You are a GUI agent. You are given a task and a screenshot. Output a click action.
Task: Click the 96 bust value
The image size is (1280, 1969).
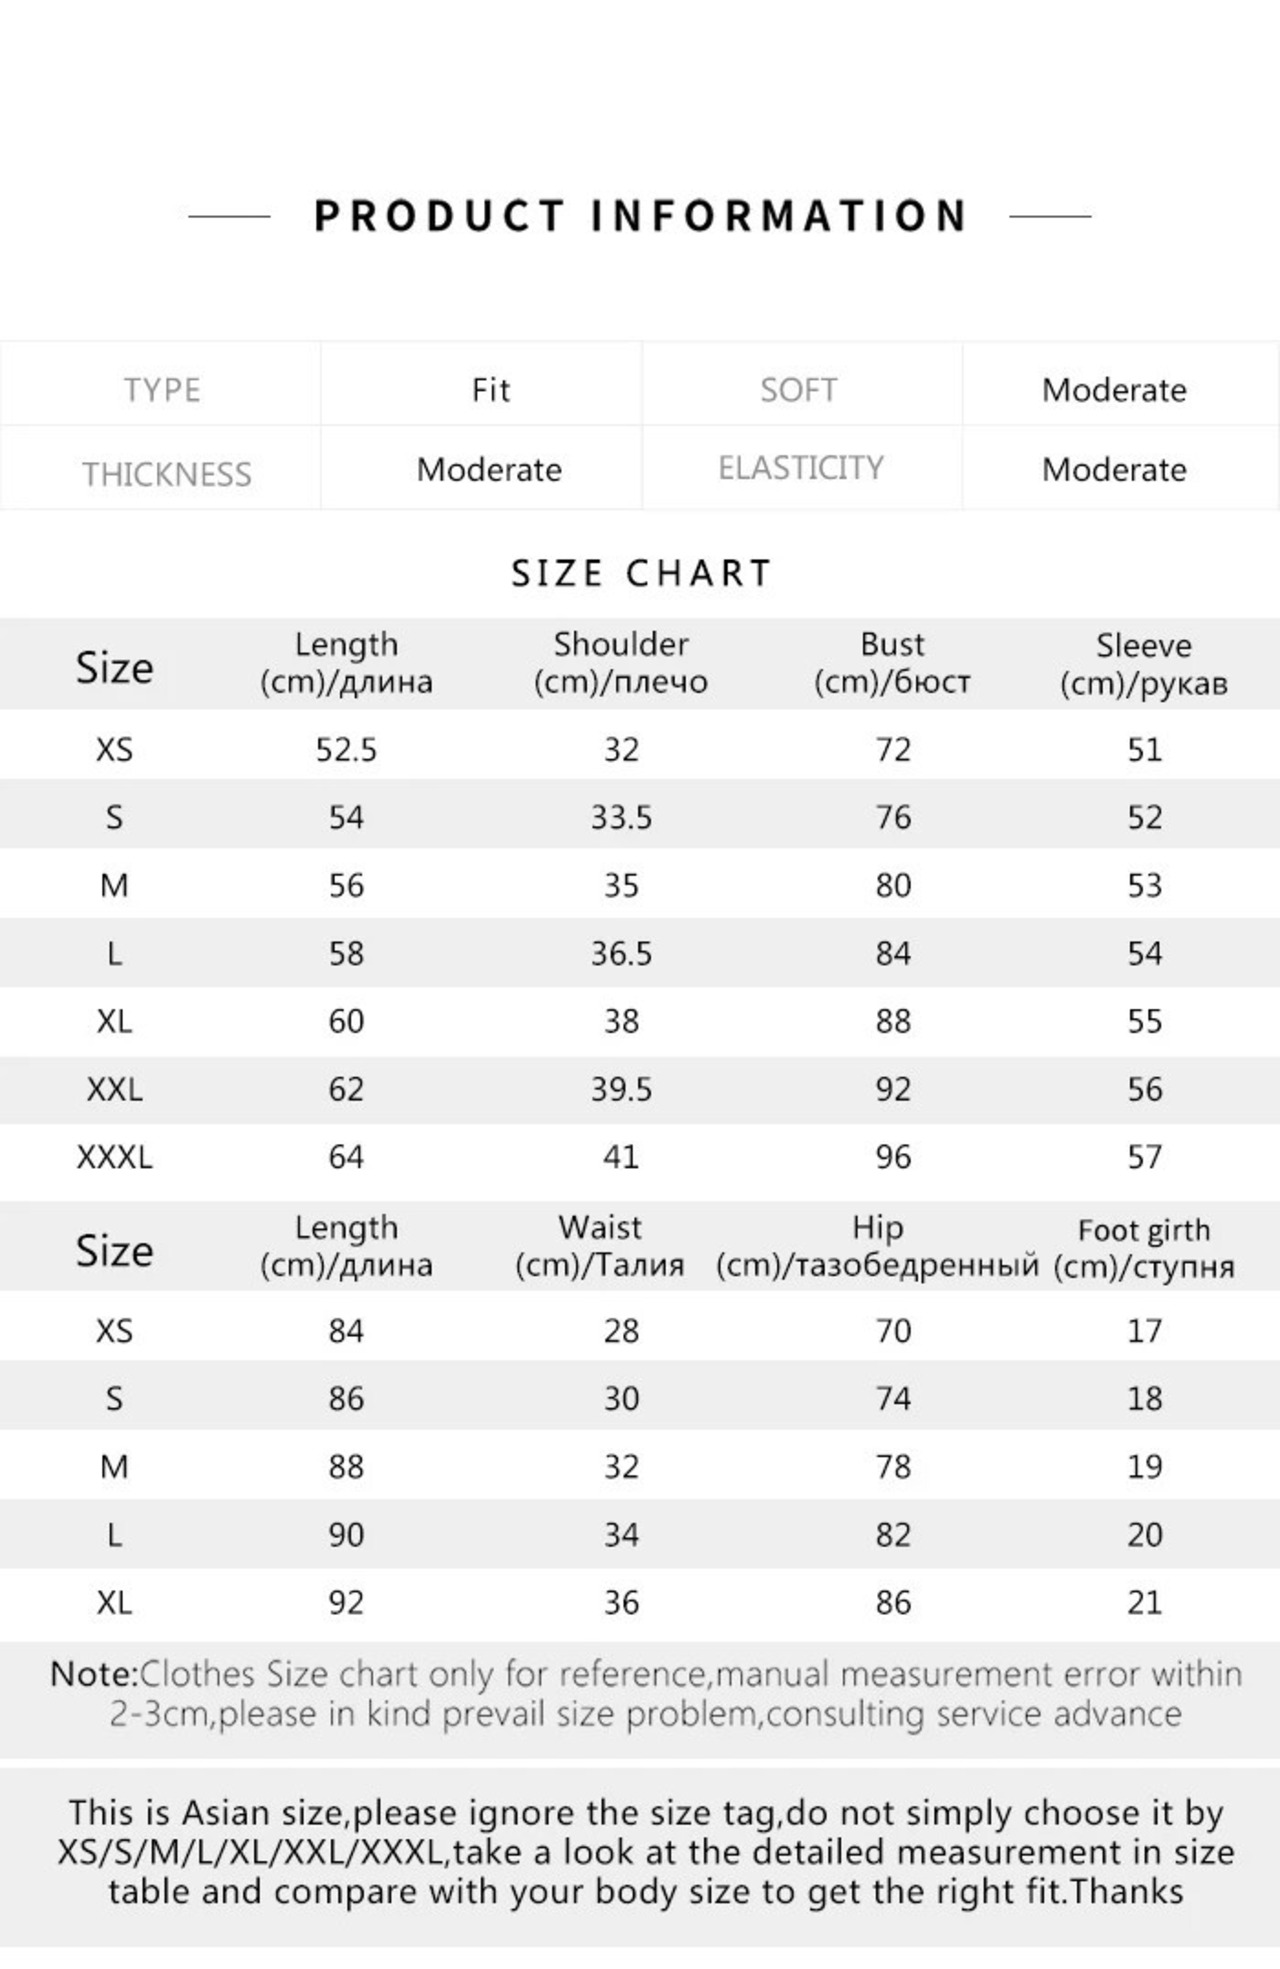click(892, 1157)
